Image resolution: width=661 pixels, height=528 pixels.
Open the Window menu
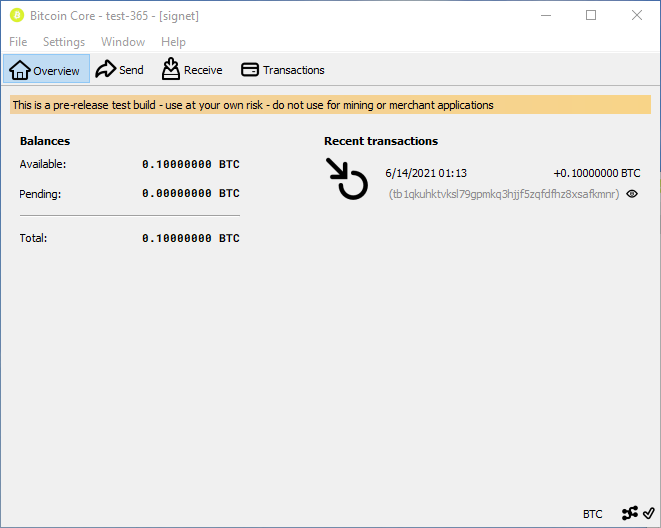click(x=123, y=42)
